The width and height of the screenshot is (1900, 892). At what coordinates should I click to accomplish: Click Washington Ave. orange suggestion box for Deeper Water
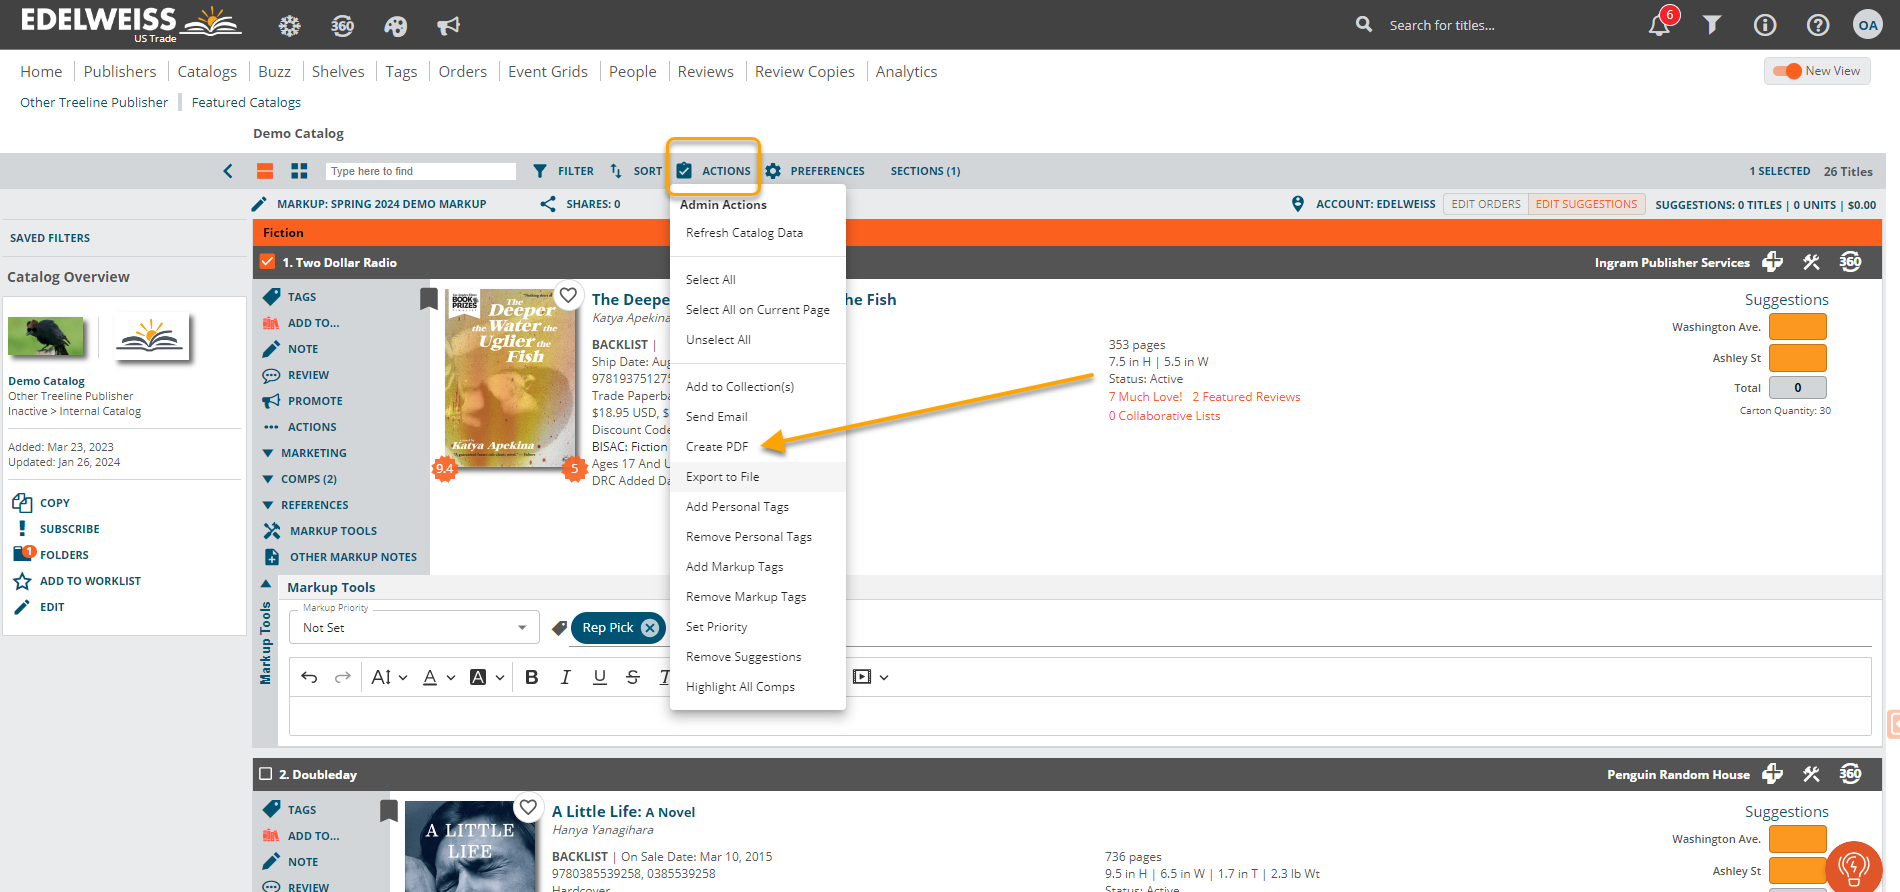tap(1797, 327)
